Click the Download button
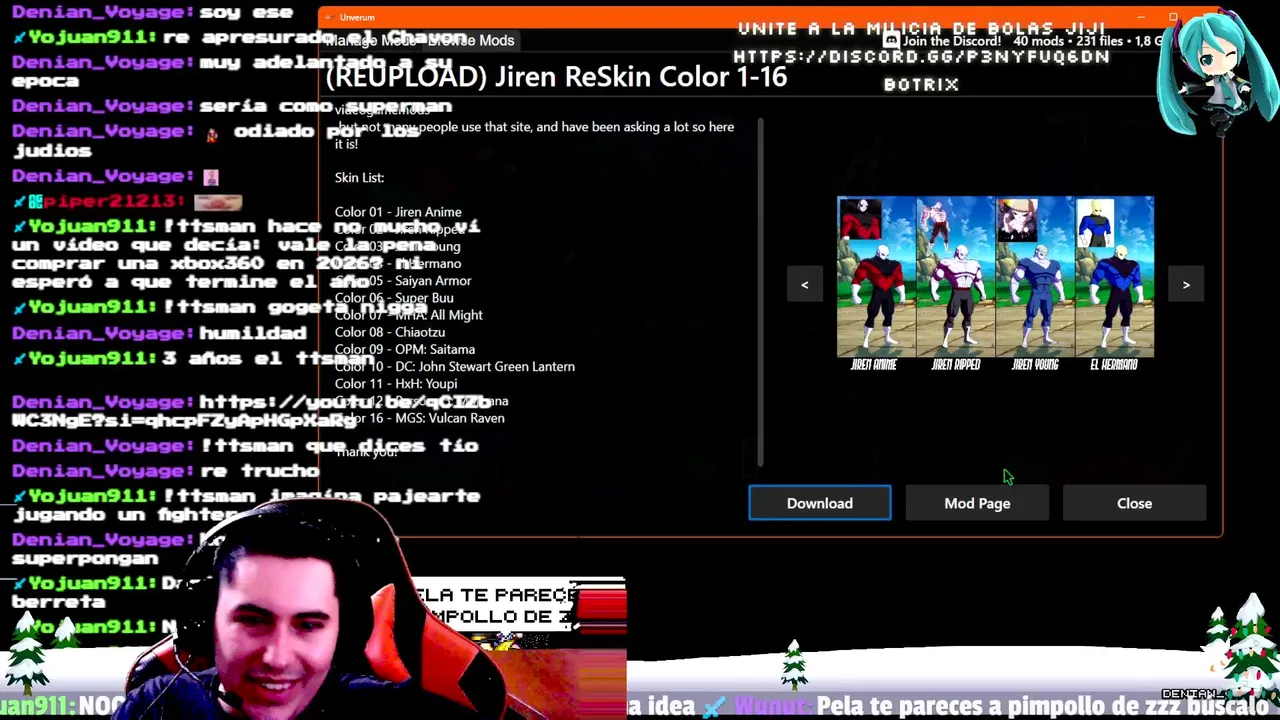This screenshot has height=720, width=1280. coord(819,503)
